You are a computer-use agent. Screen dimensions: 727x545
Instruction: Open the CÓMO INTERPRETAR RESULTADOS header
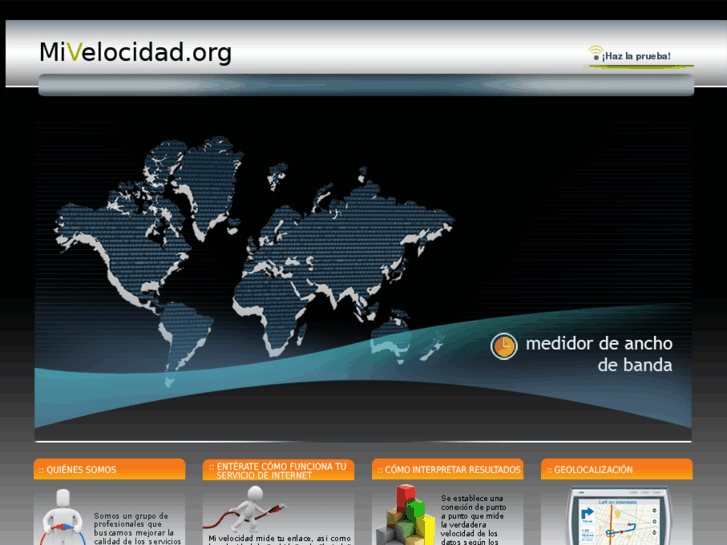coord(447,469)
